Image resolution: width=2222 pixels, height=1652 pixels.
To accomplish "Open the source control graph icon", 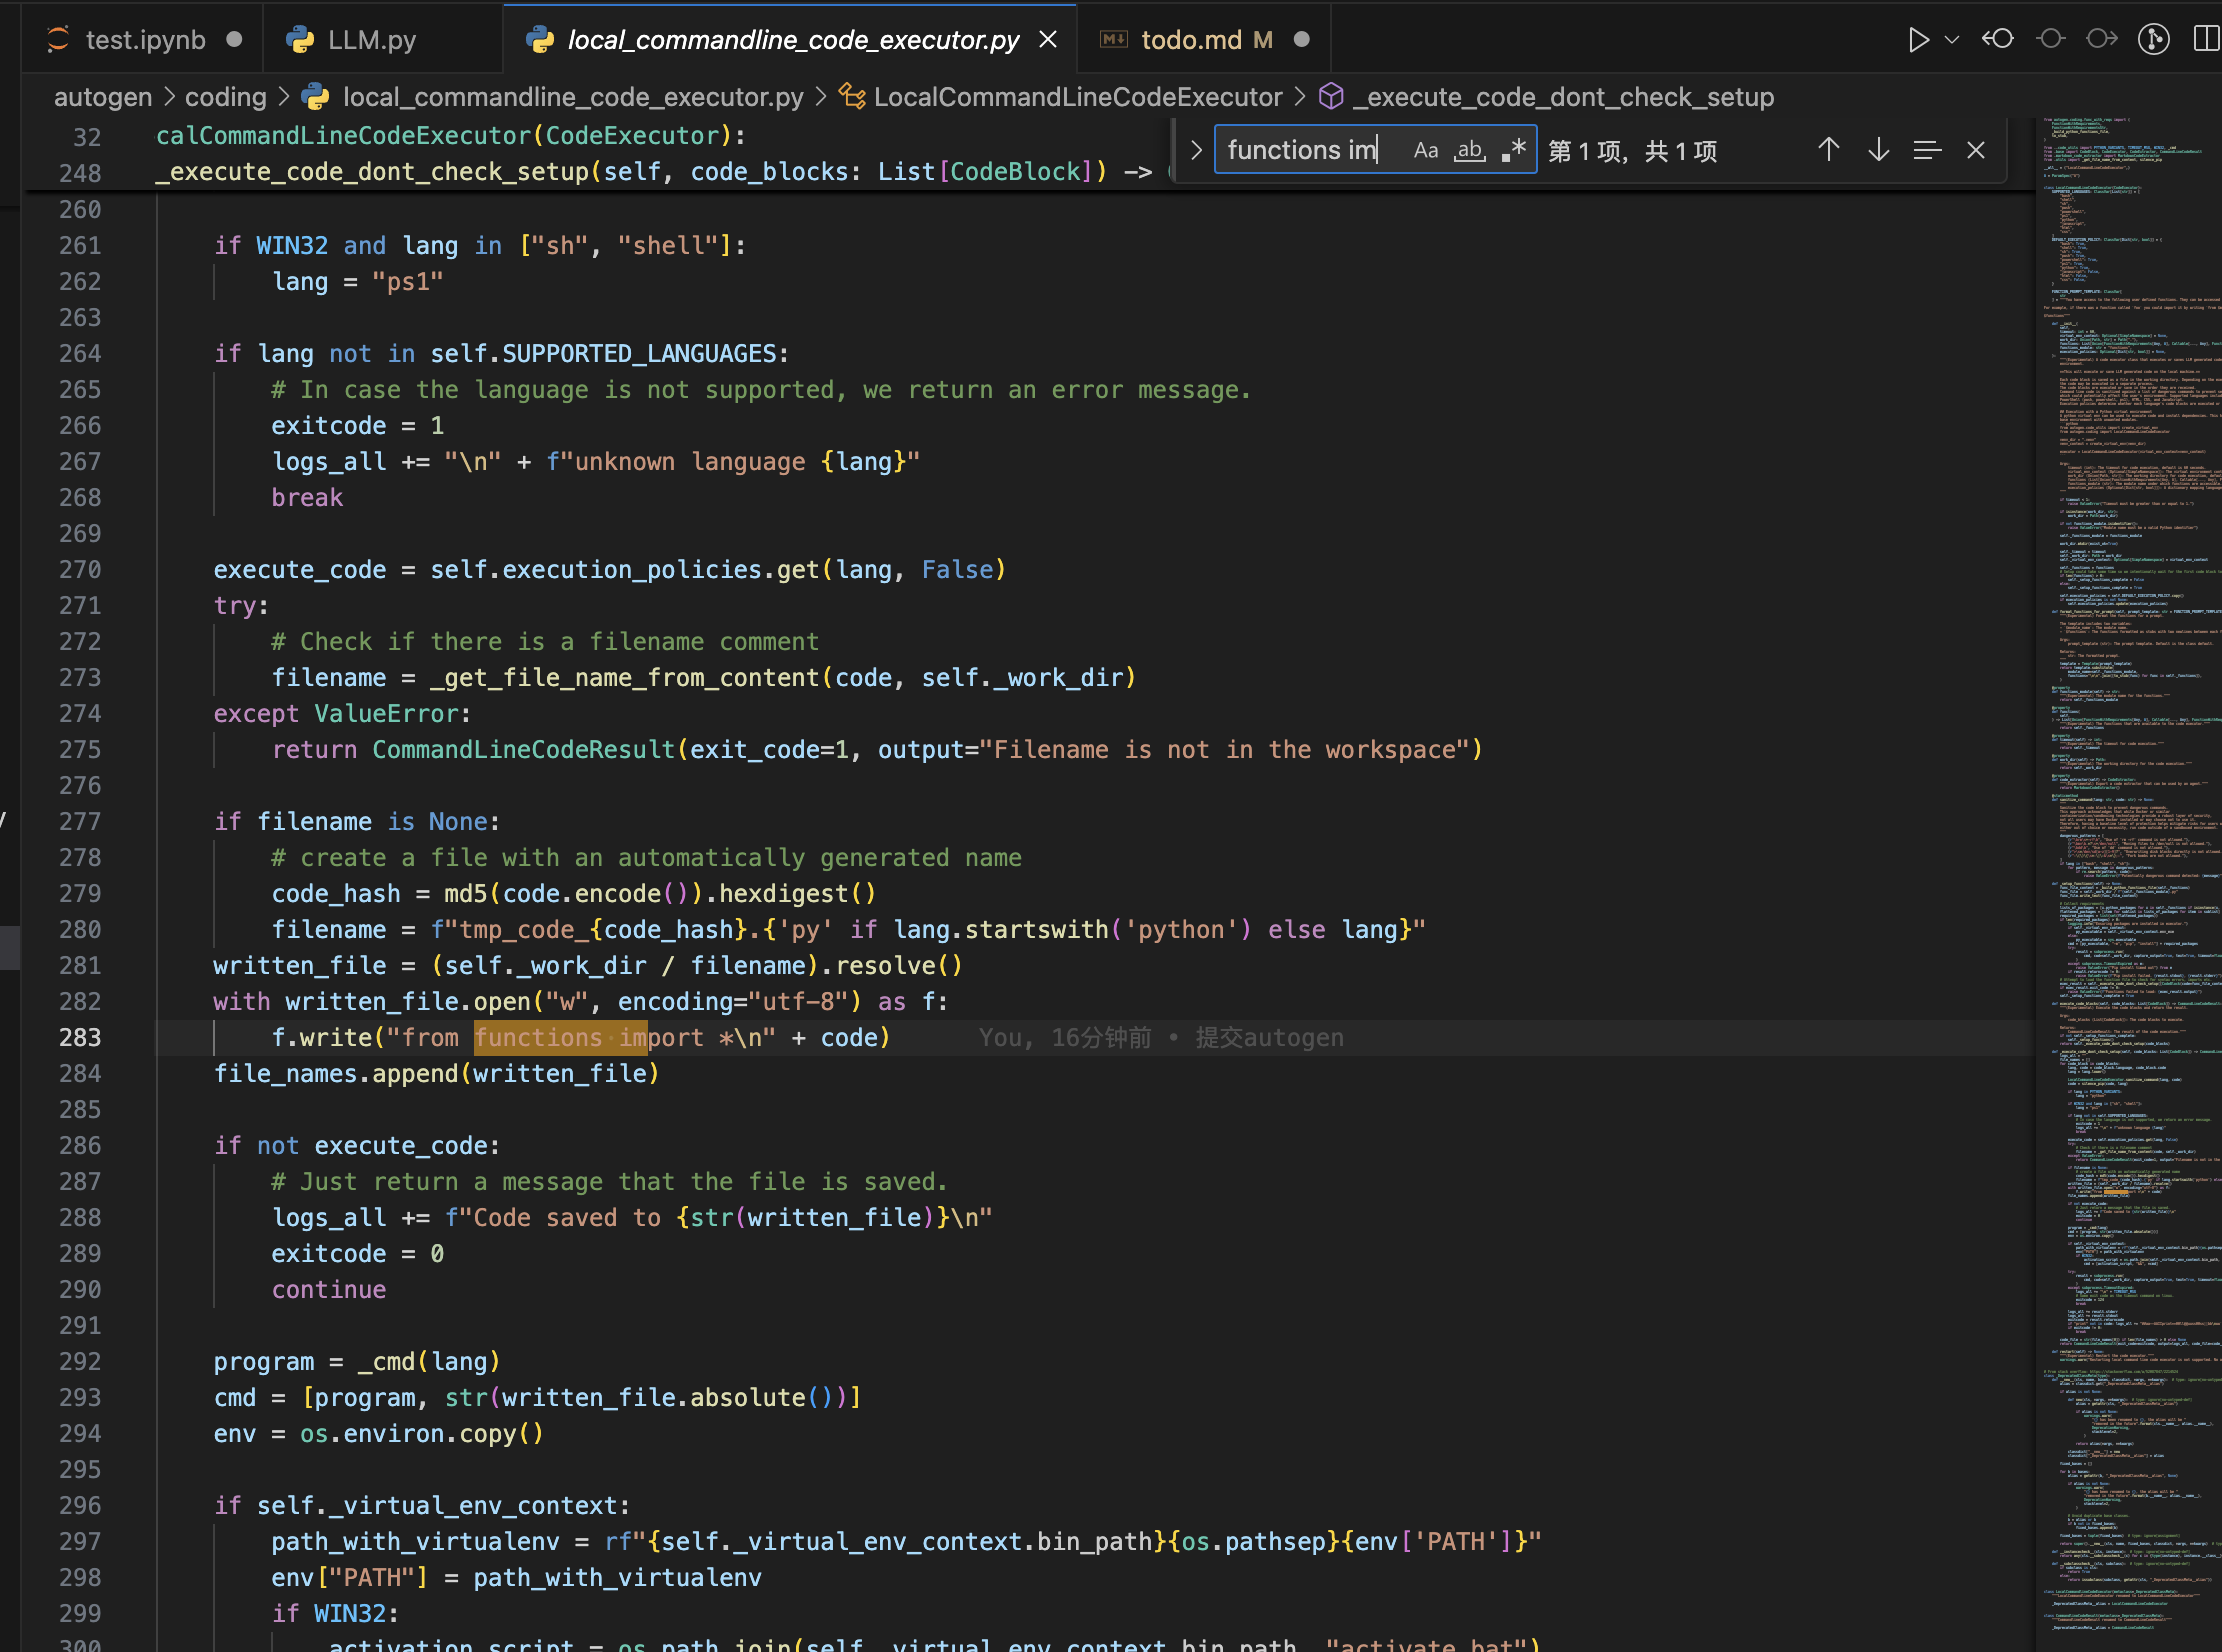I will click(2153, 39).
